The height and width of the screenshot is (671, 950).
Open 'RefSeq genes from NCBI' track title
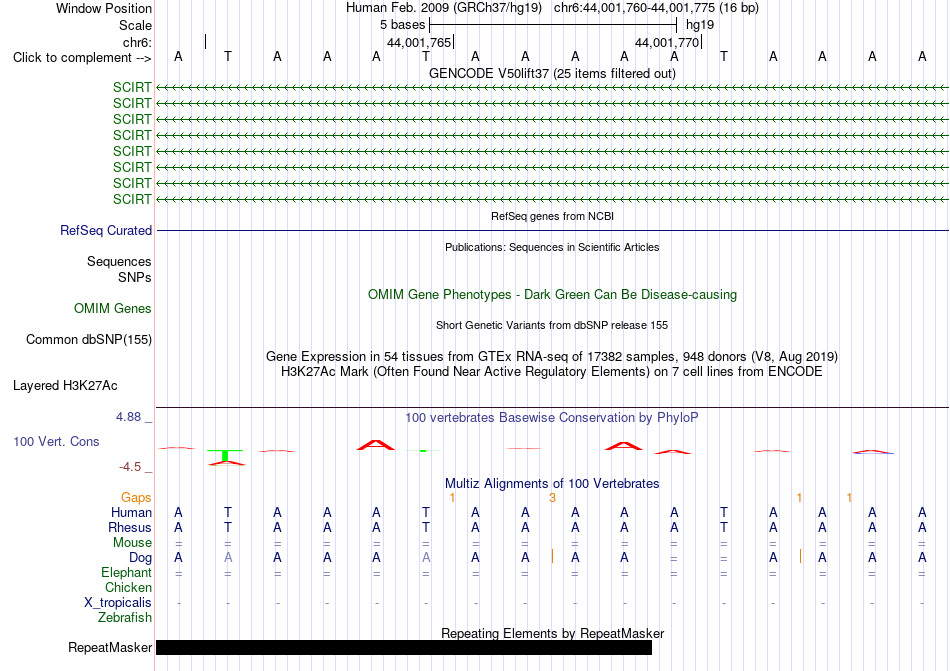[552, 216]
